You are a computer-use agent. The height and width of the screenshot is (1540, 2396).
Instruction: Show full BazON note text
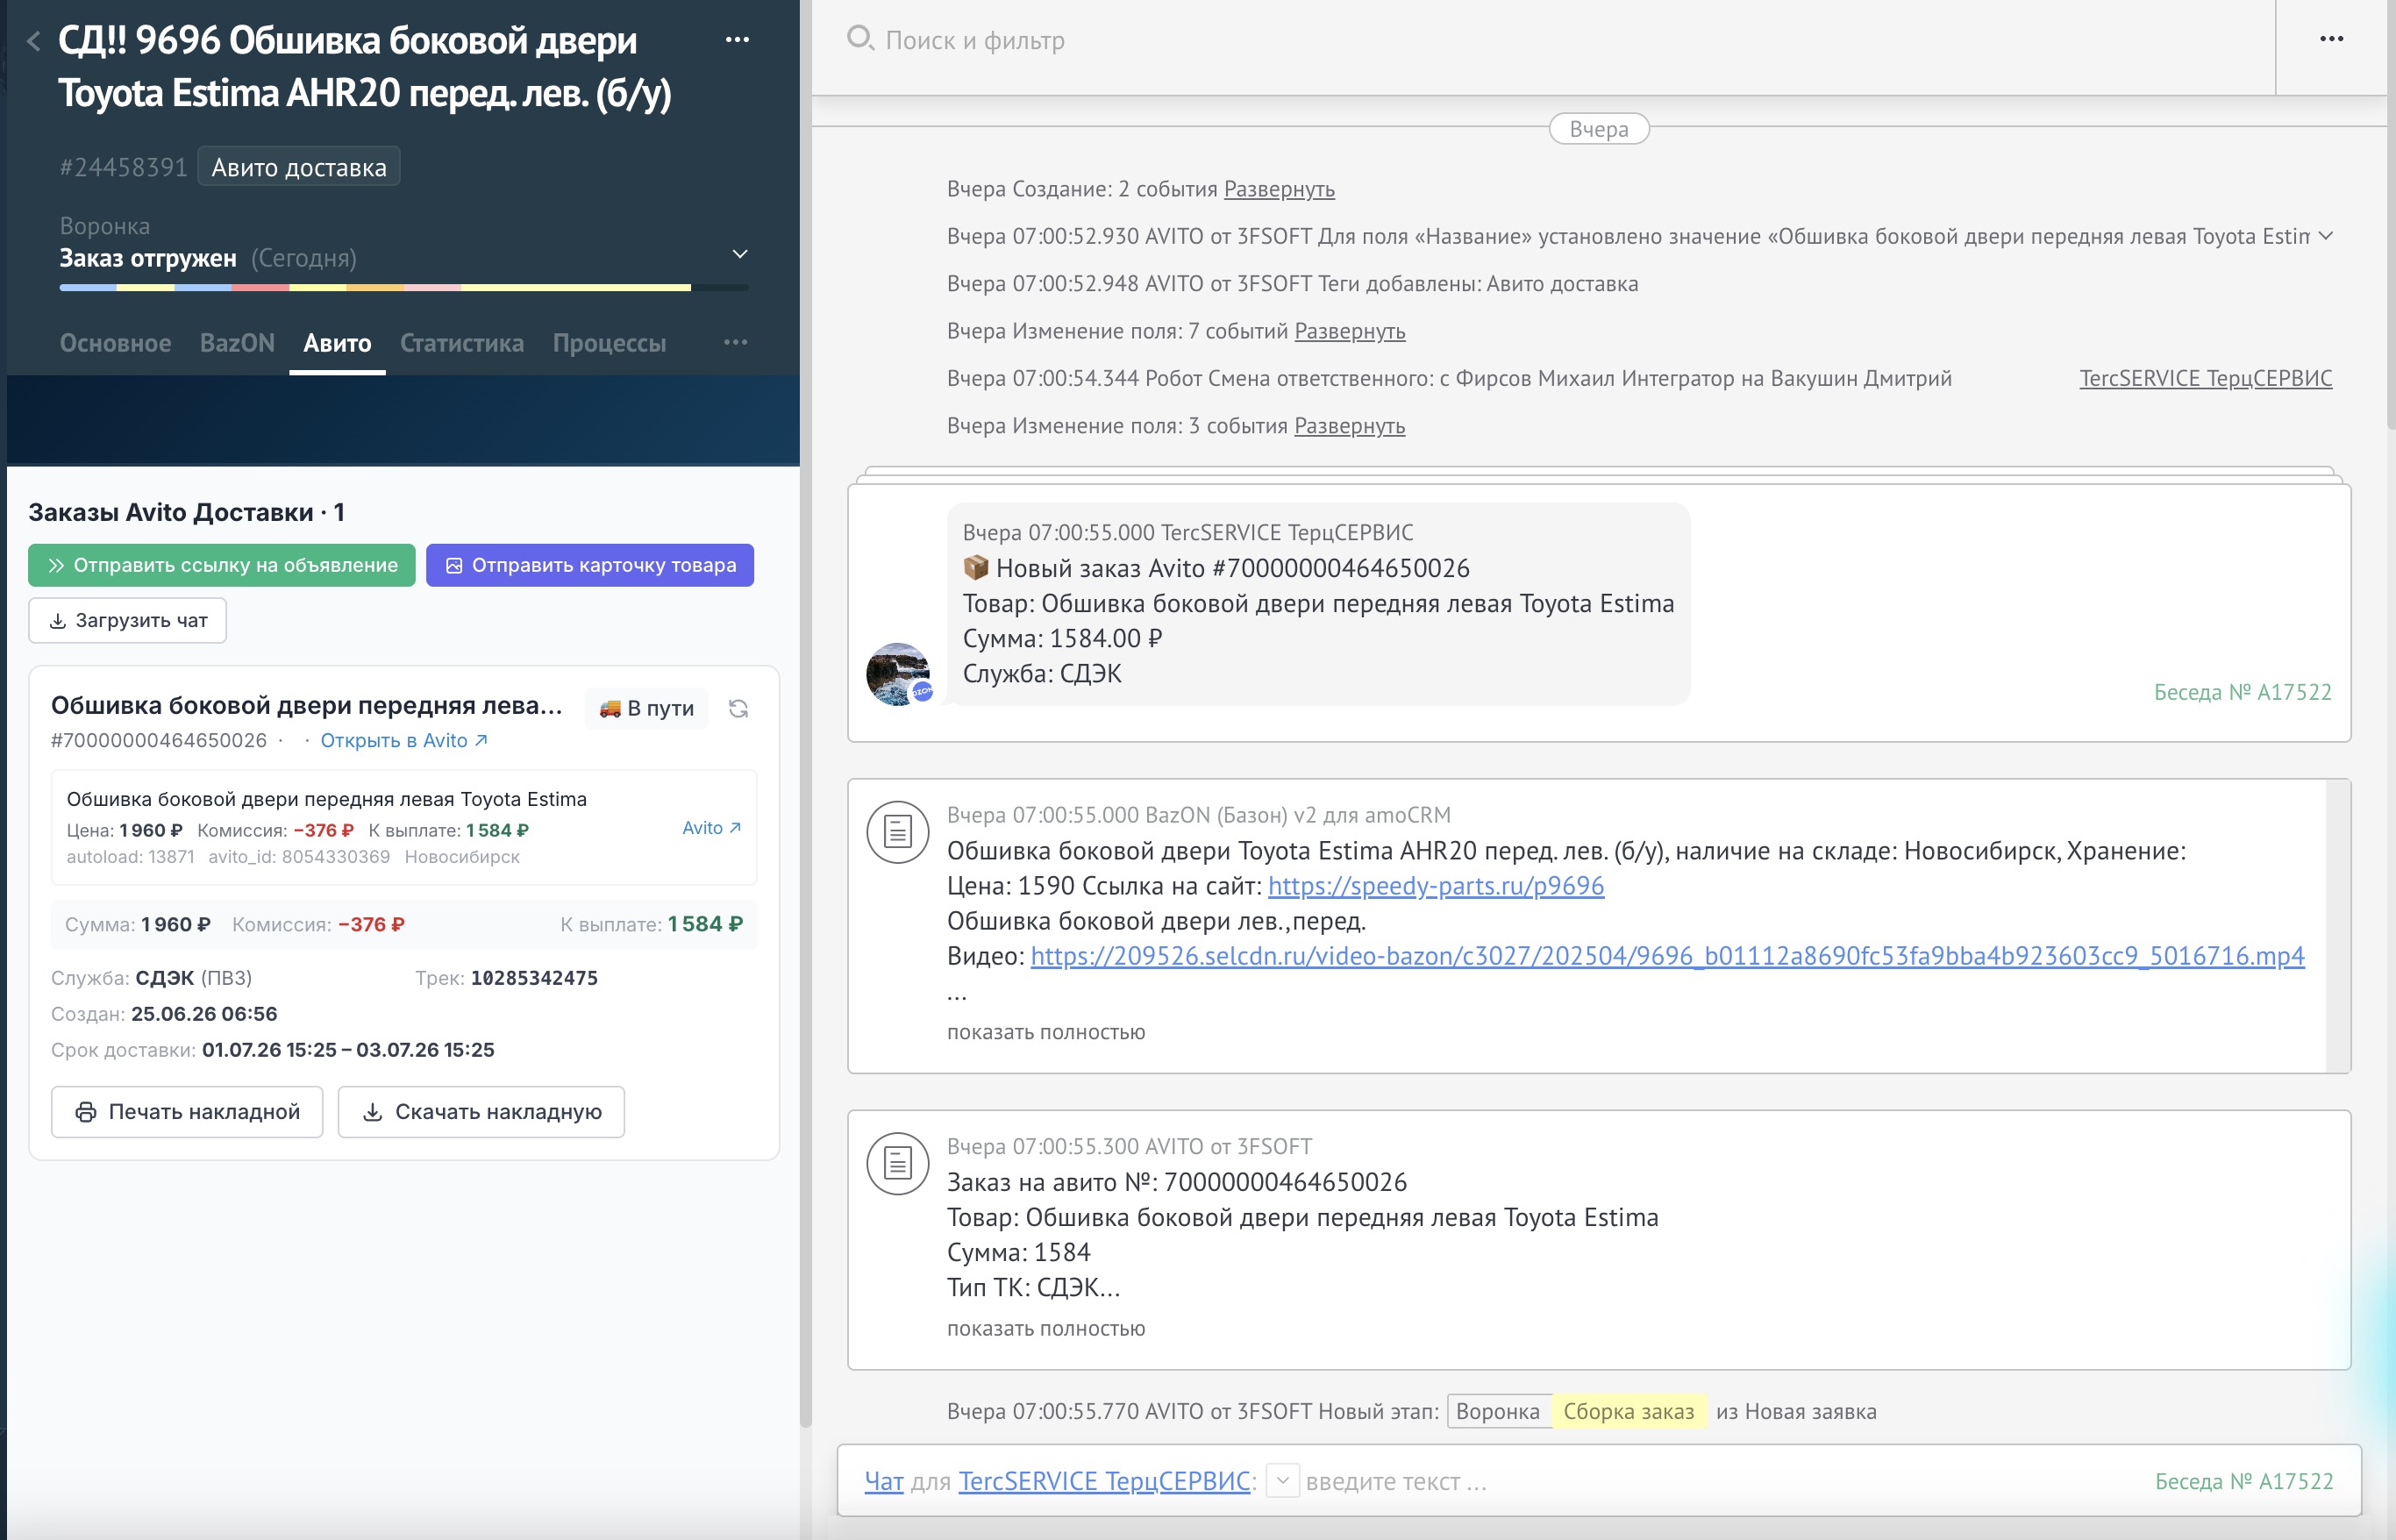(1046, 1032)
